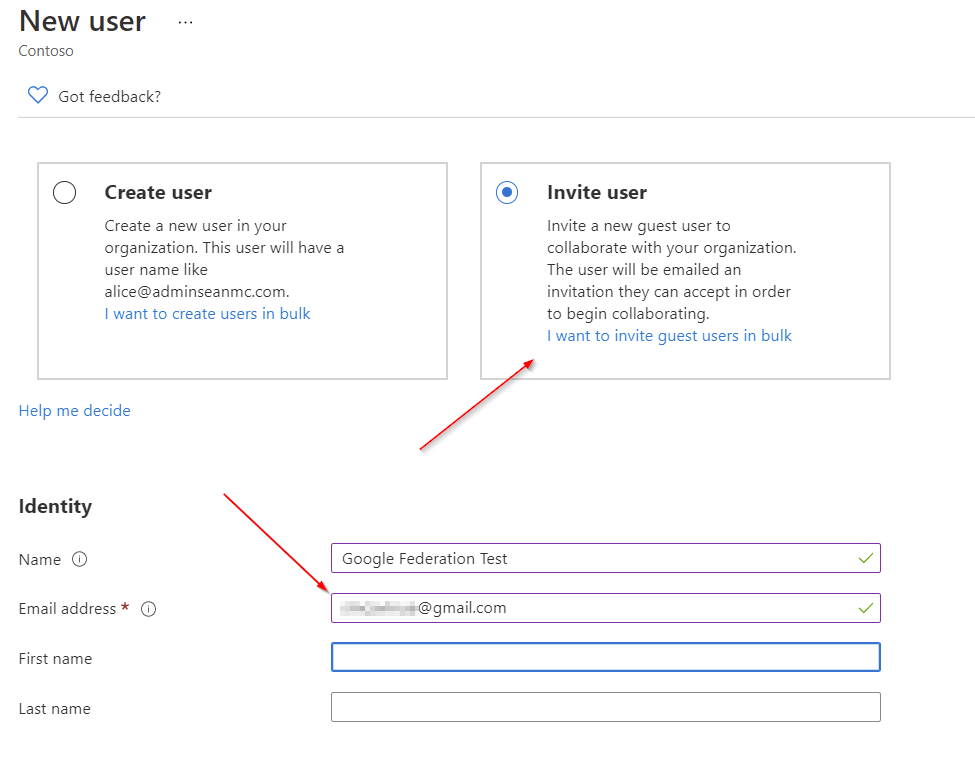Open 'I want to create users in bulk'
This screenshot has height=772, width=975.
pos(207,314)
